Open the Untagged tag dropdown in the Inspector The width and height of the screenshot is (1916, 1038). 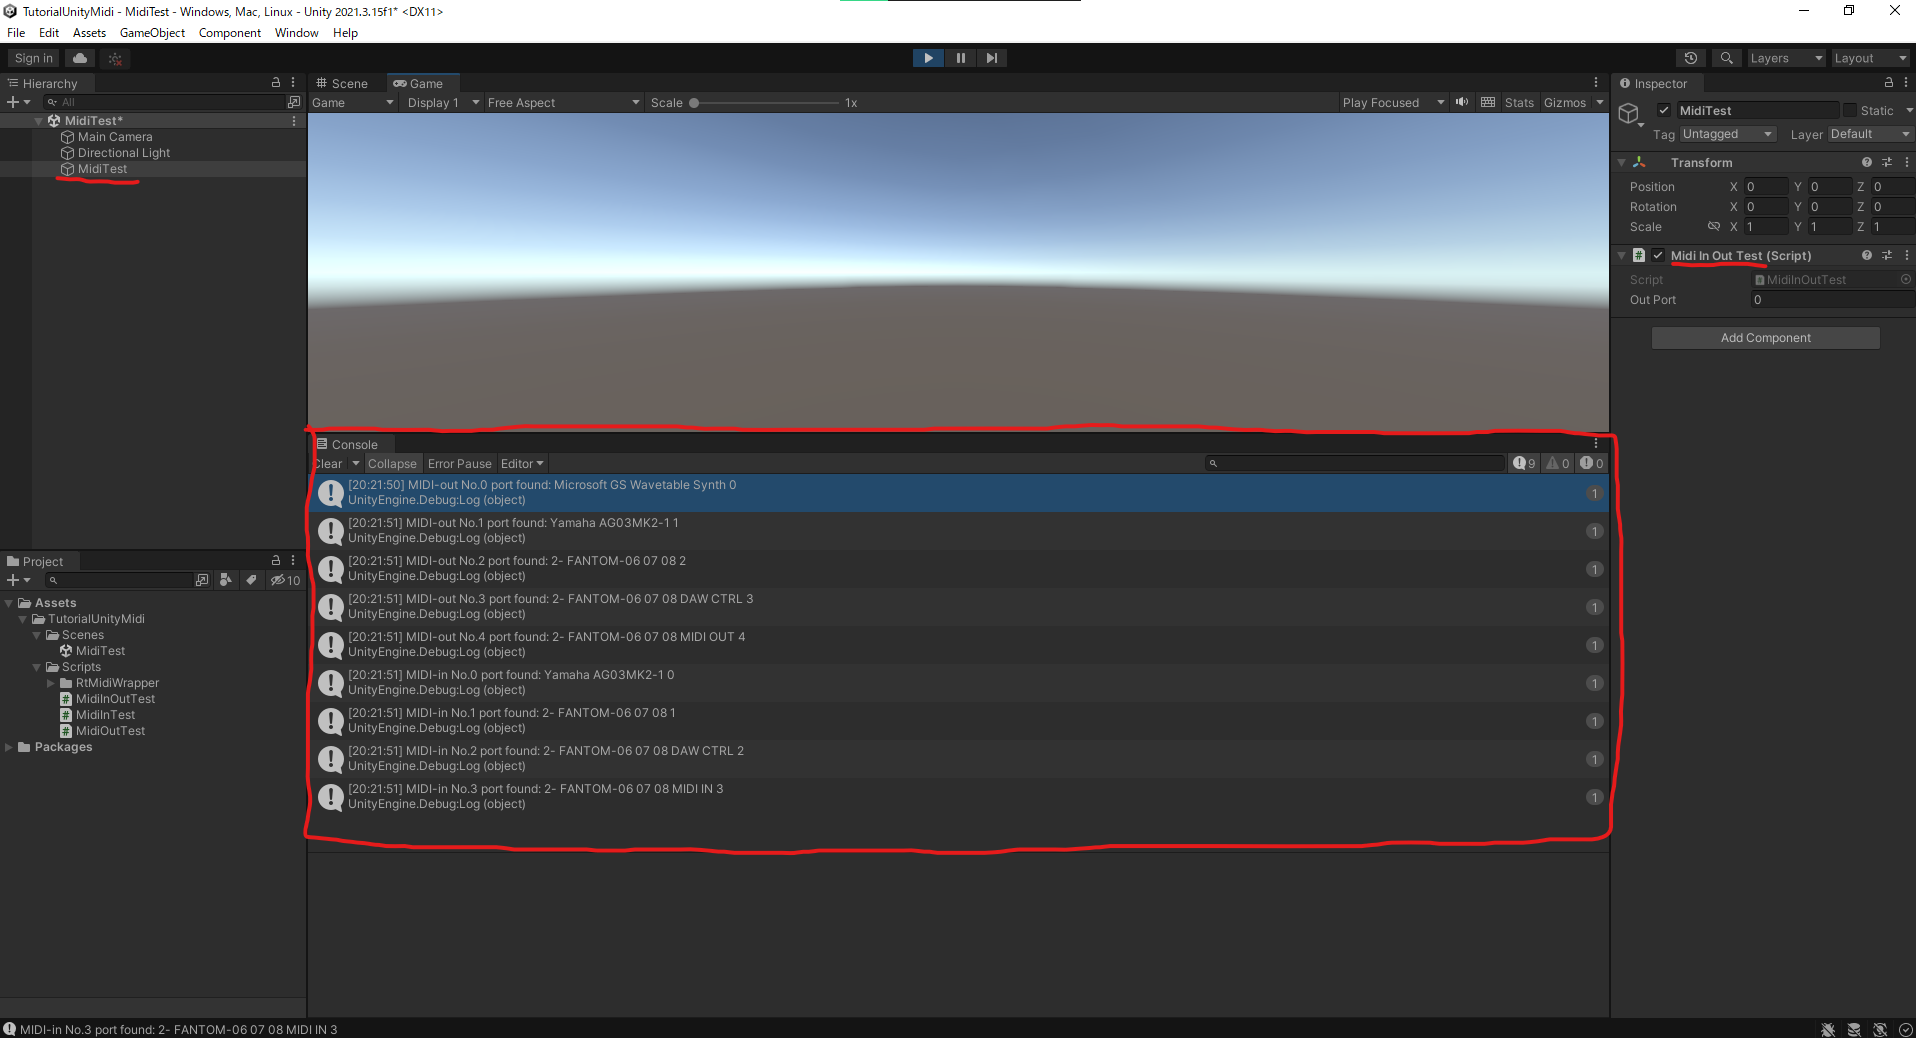[1726, 133]
